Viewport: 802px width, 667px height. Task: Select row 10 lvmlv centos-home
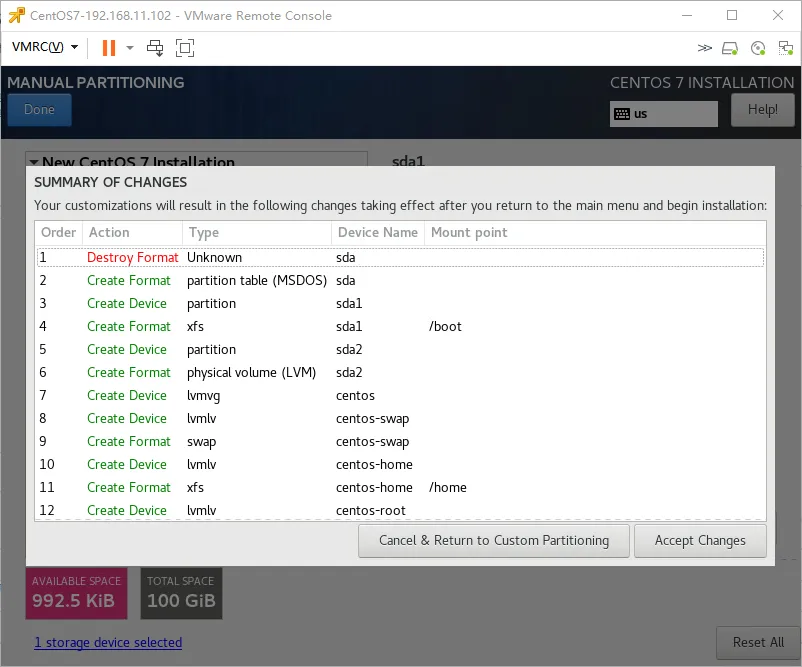point(400,464)
